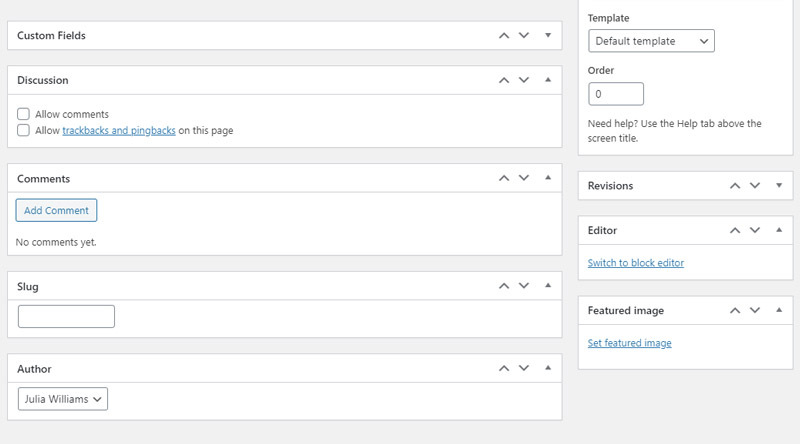This screenshot has height=444, width=800.
Task: Expand the Custom Fields panel toggle
Action: (x=548, y=35)
